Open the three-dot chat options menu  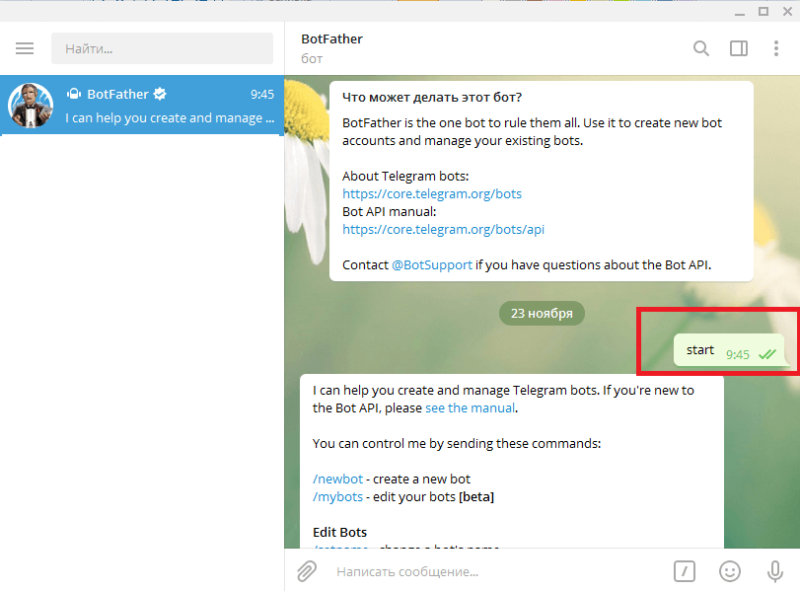point(776,48)
